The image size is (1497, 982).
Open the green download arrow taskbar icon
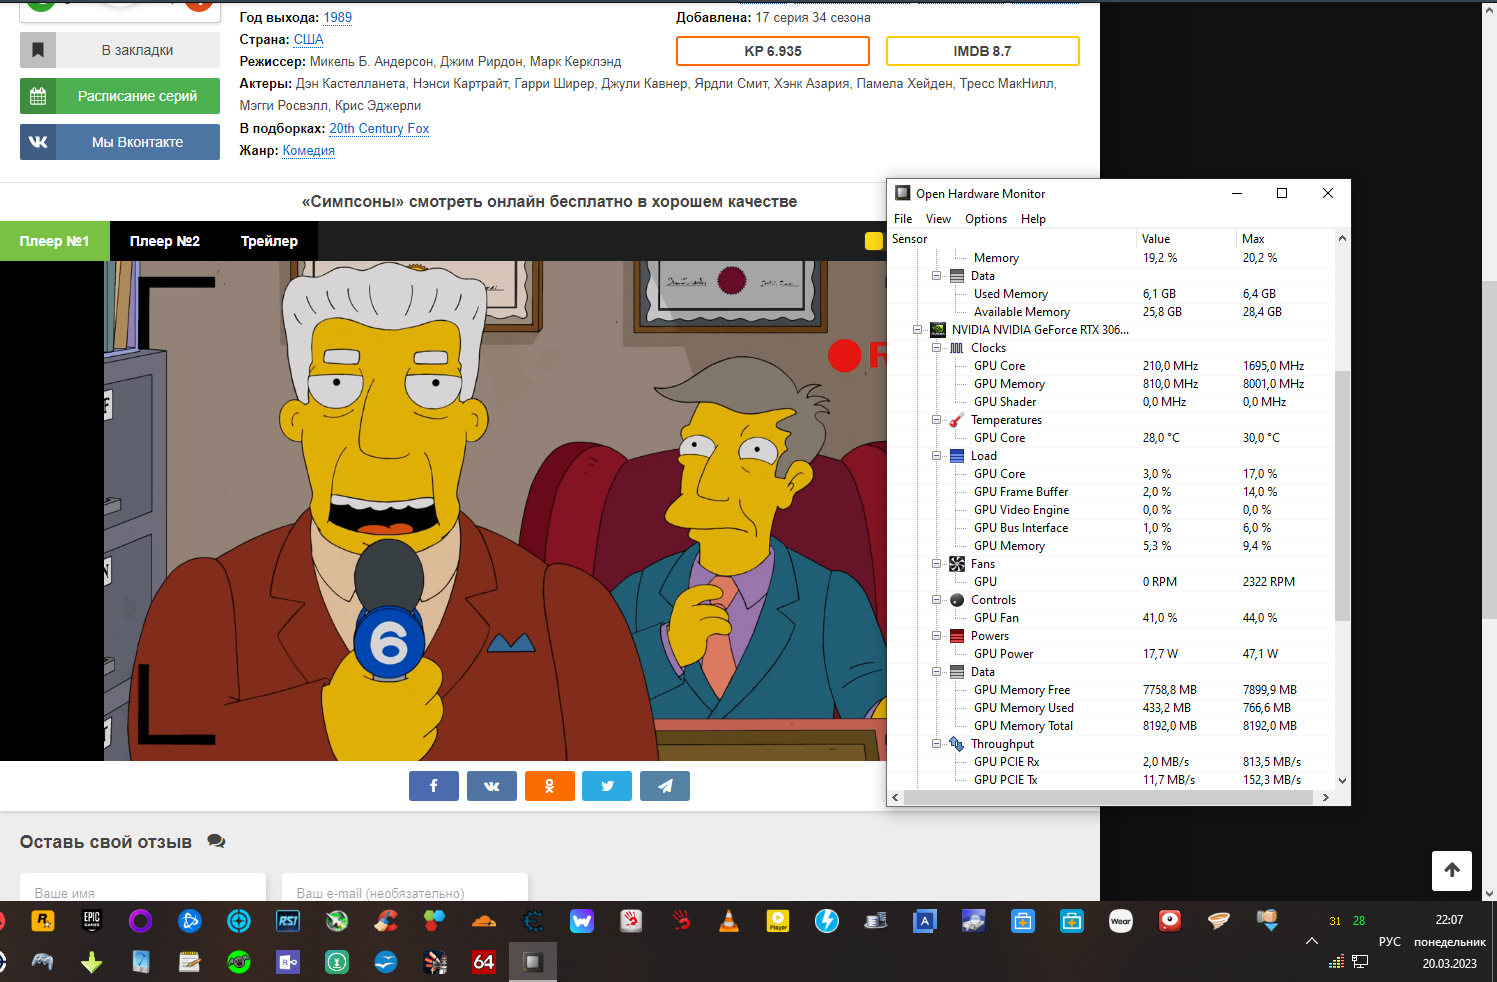click(x=92, y=962)
